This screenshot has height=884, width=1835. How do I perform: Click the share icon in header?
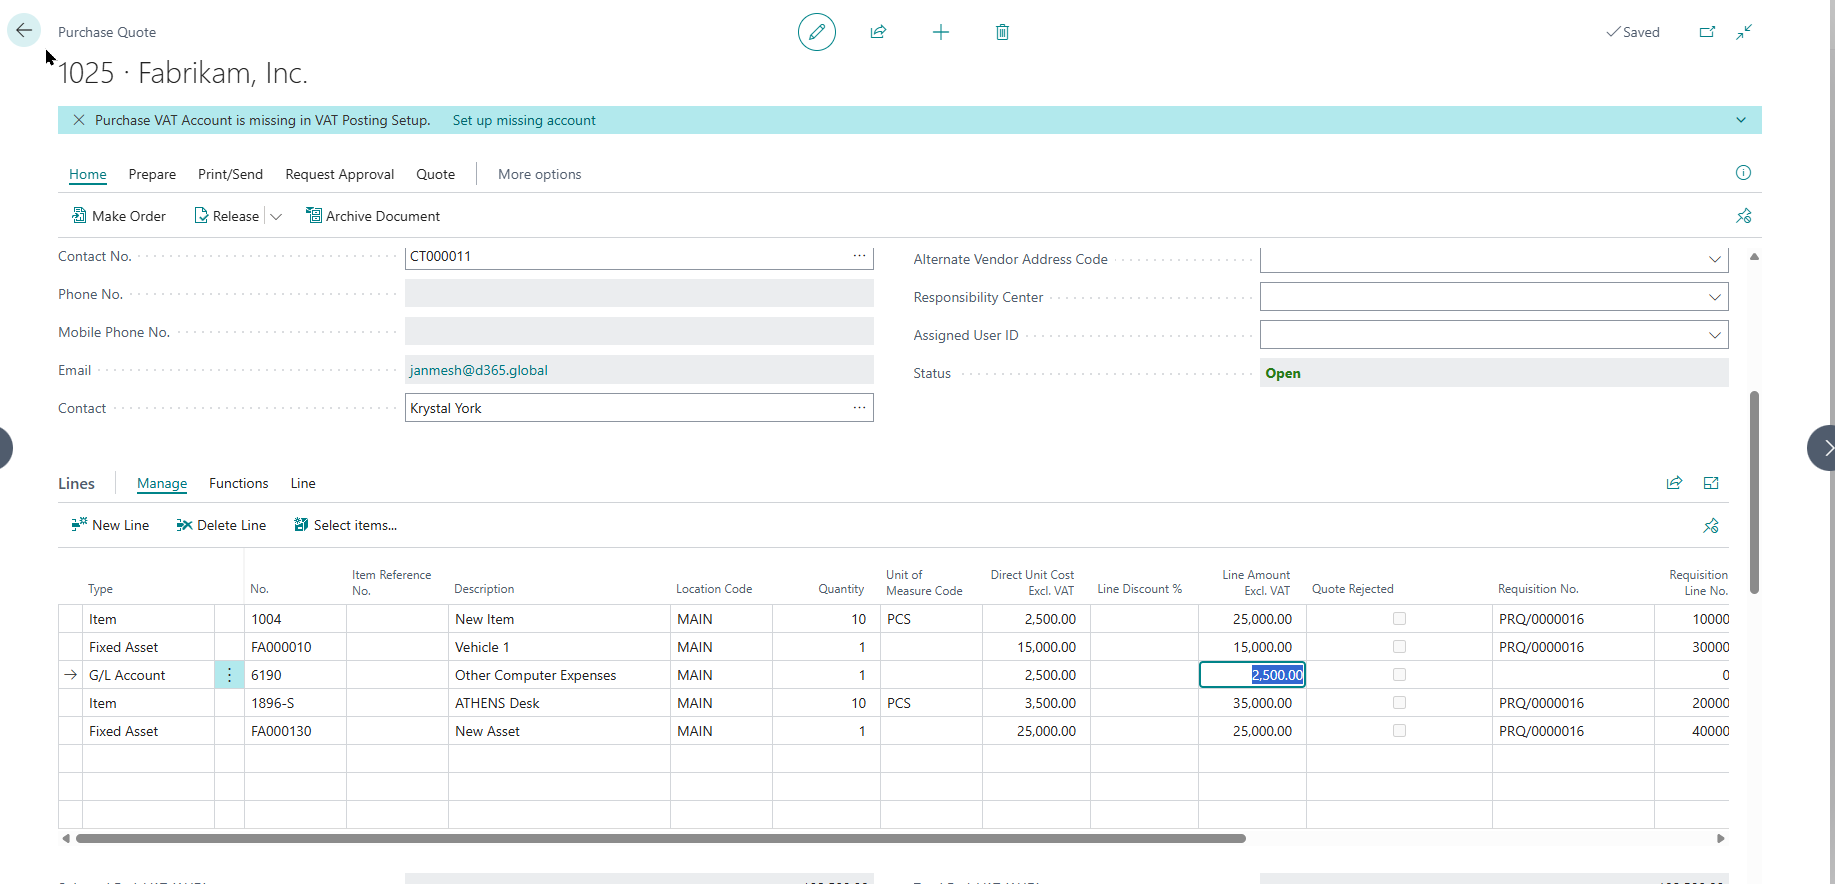click(878, 32)
